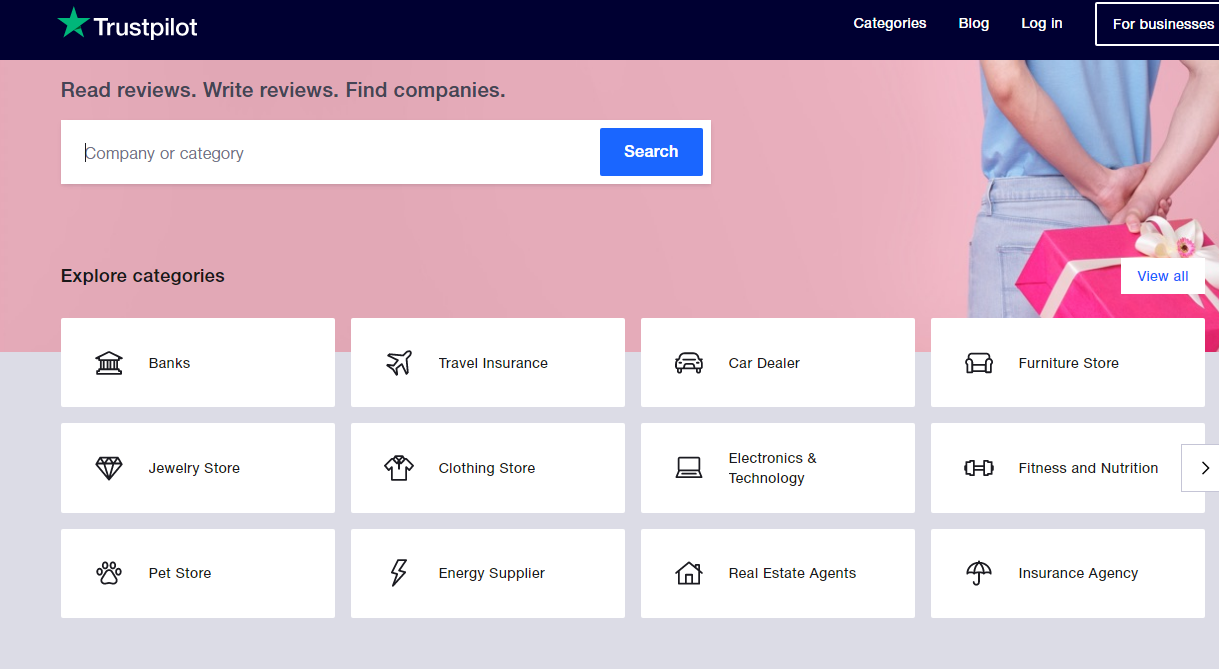The height and width of the screenshot is (669, 1219).
Task: Click the Trustpilot wordmark text
Action: pos(146,27)
